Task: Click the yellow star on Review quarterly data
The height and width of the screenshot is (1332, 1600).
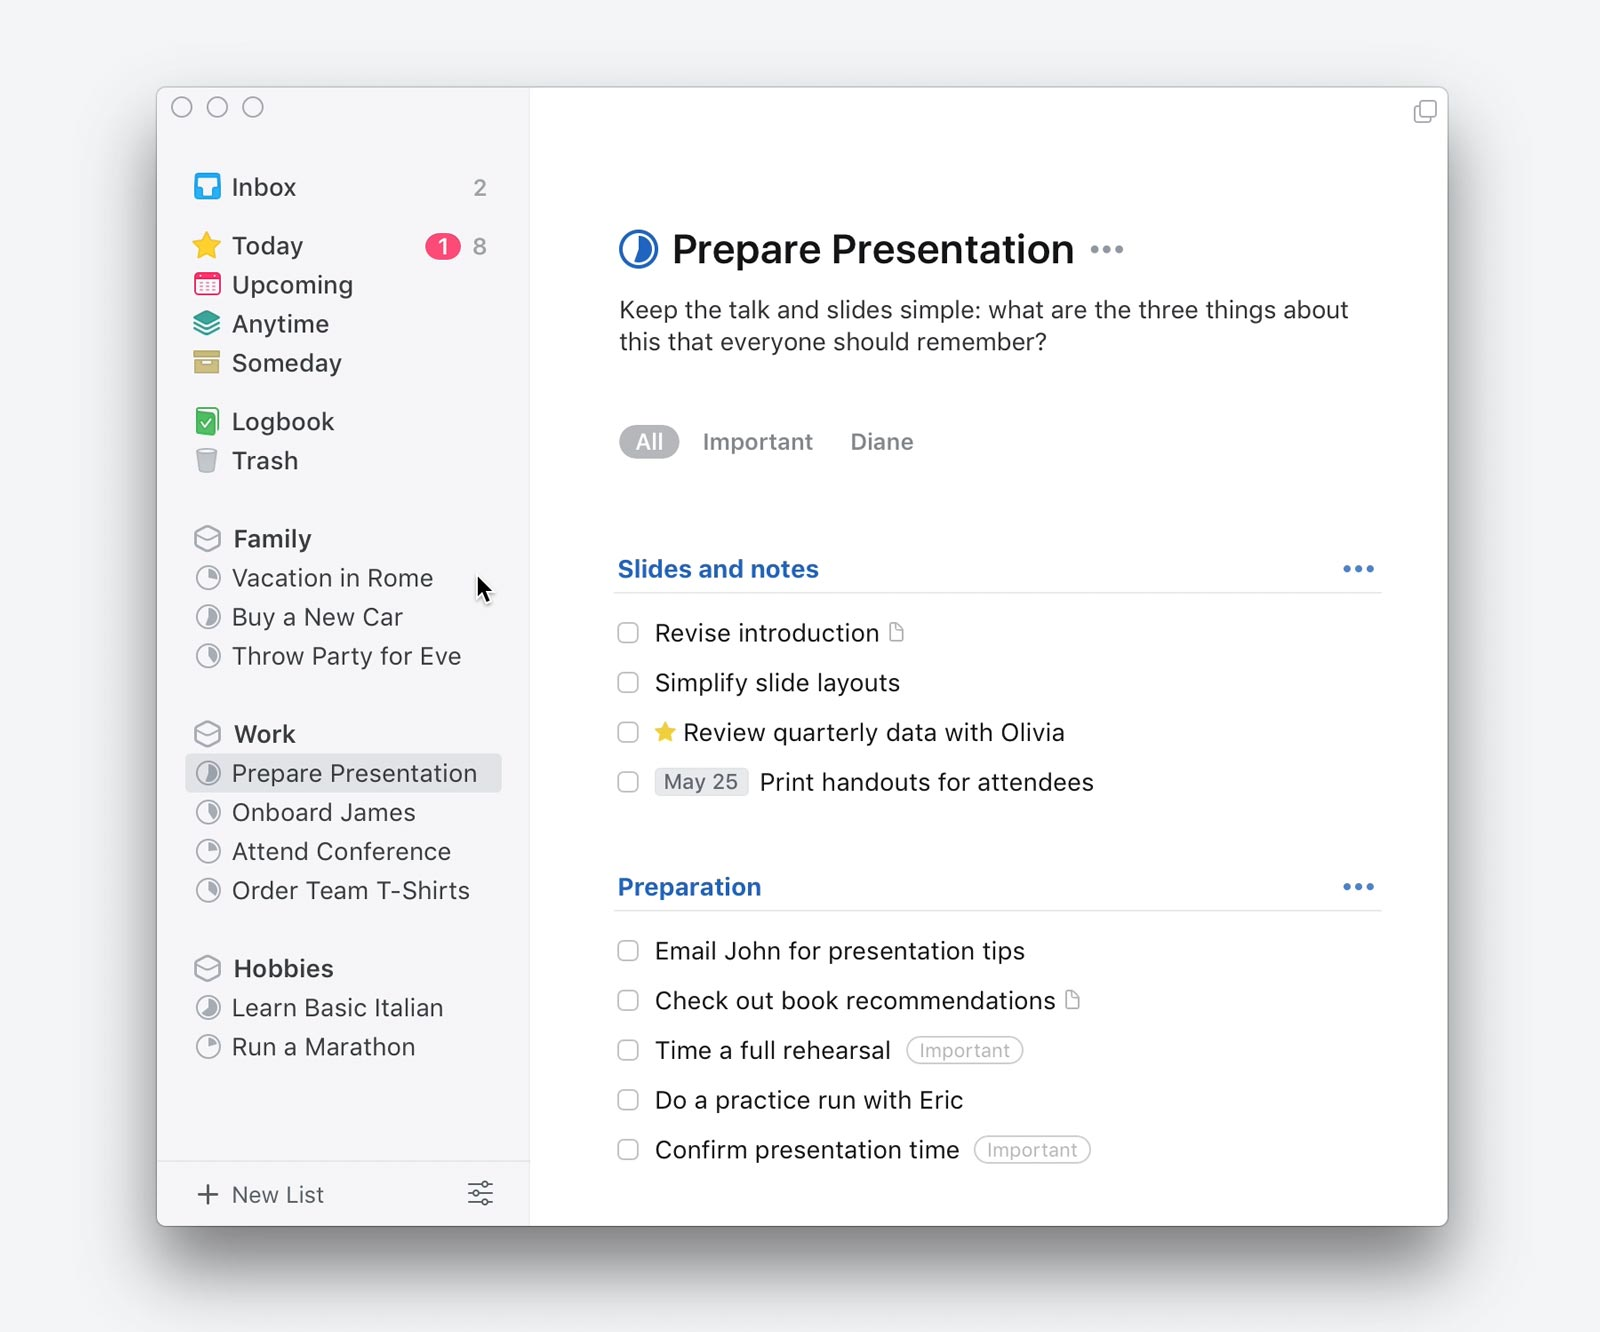Action: tap(665, 732)
